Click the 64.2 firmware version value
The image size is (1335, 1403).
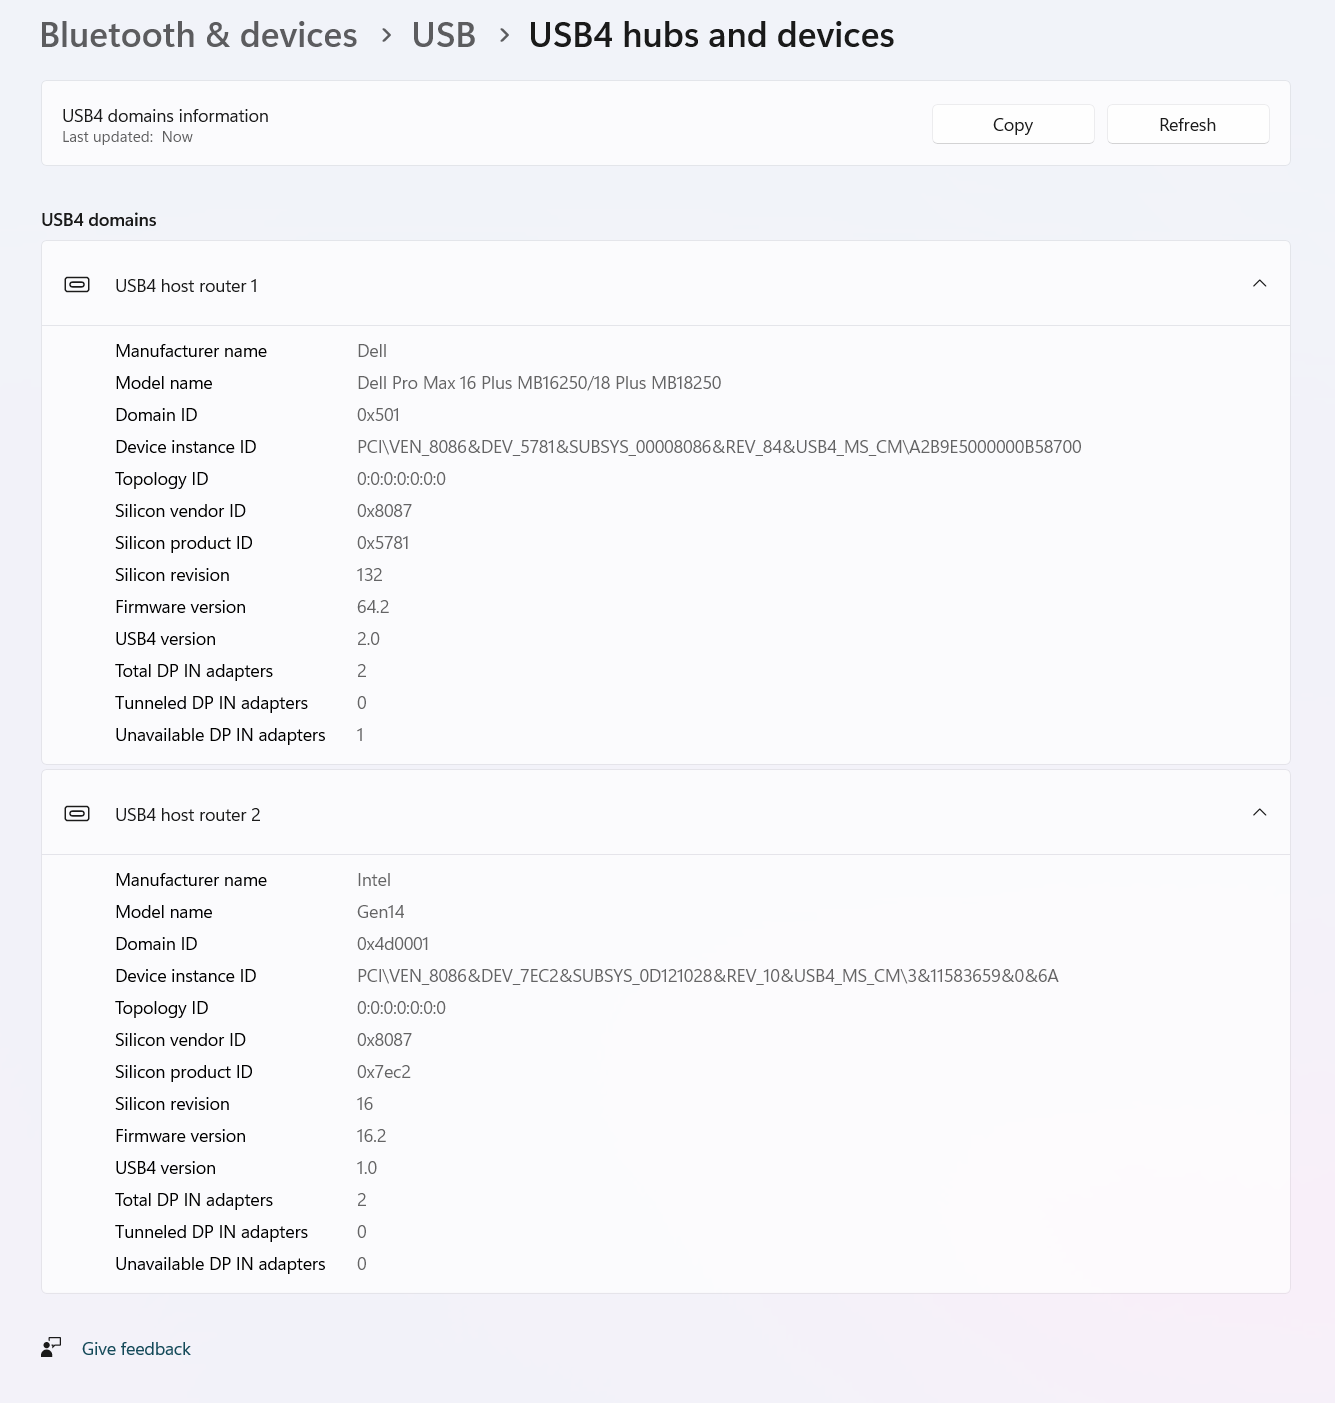373,607
